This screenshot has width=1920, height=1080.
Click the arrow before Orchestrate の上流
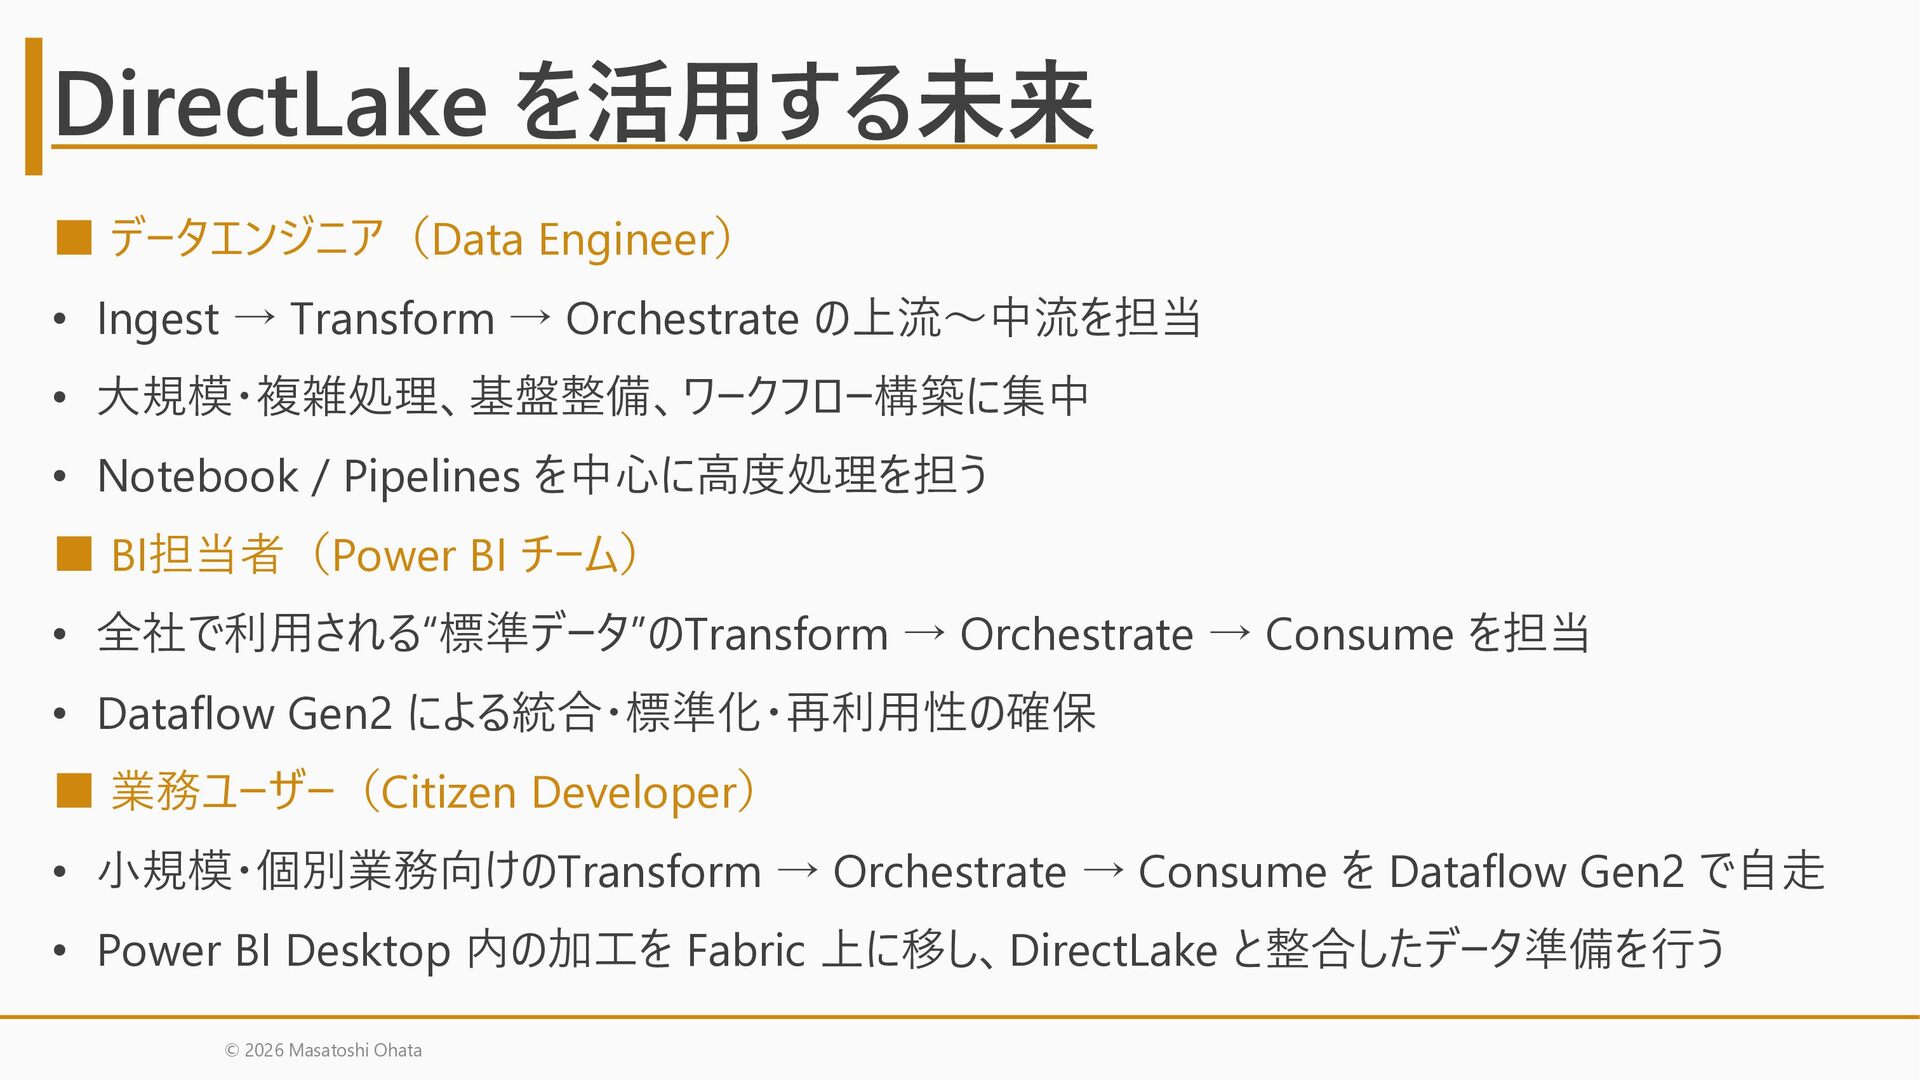point(530,318)
